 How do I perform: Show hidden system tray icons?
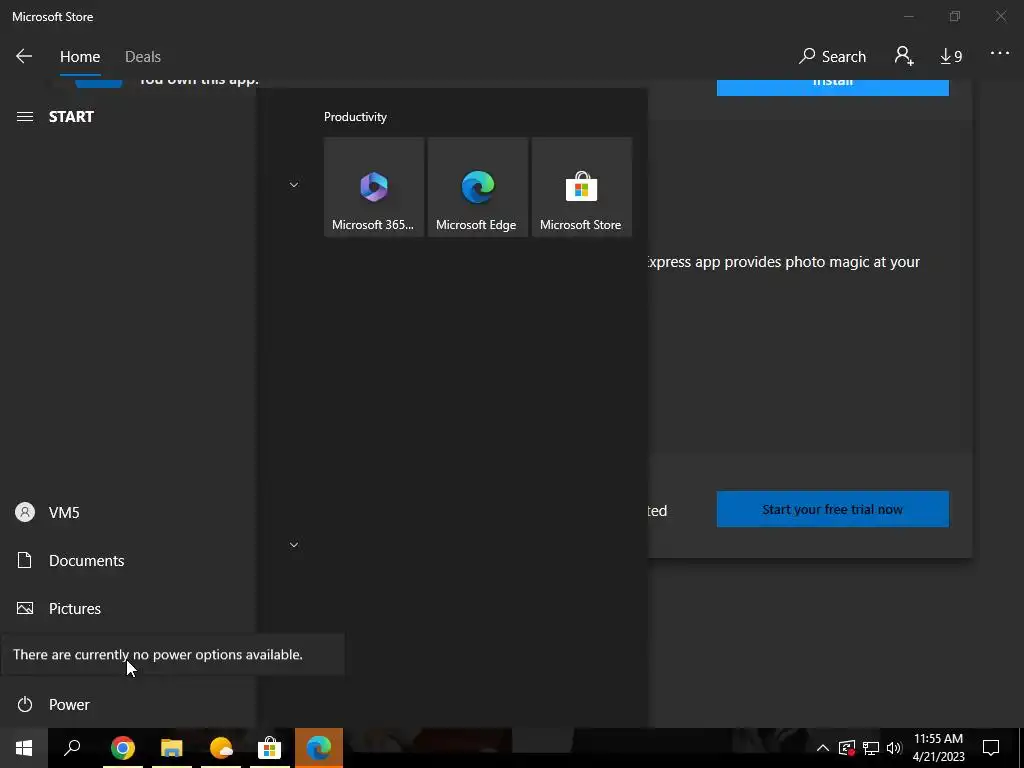pos(823,748)
